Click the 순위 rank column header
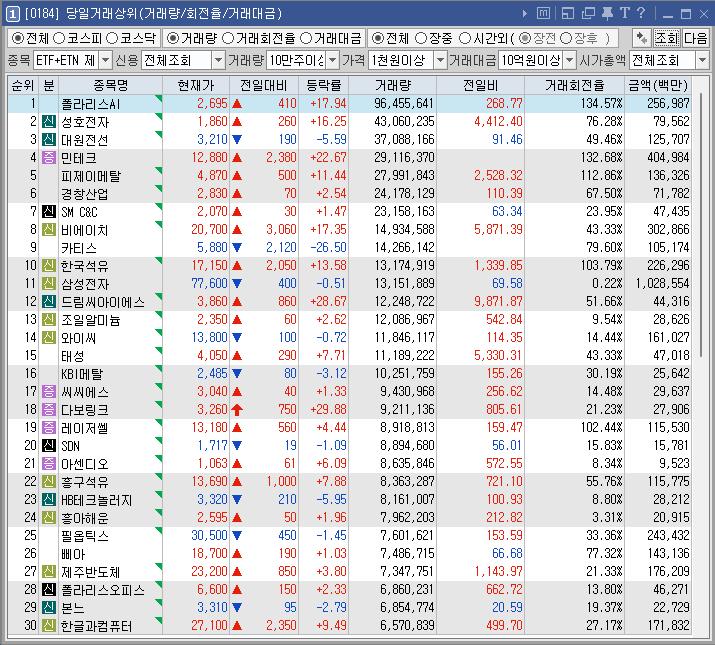This screenshot has width=715, height=645. click(23, 85)
